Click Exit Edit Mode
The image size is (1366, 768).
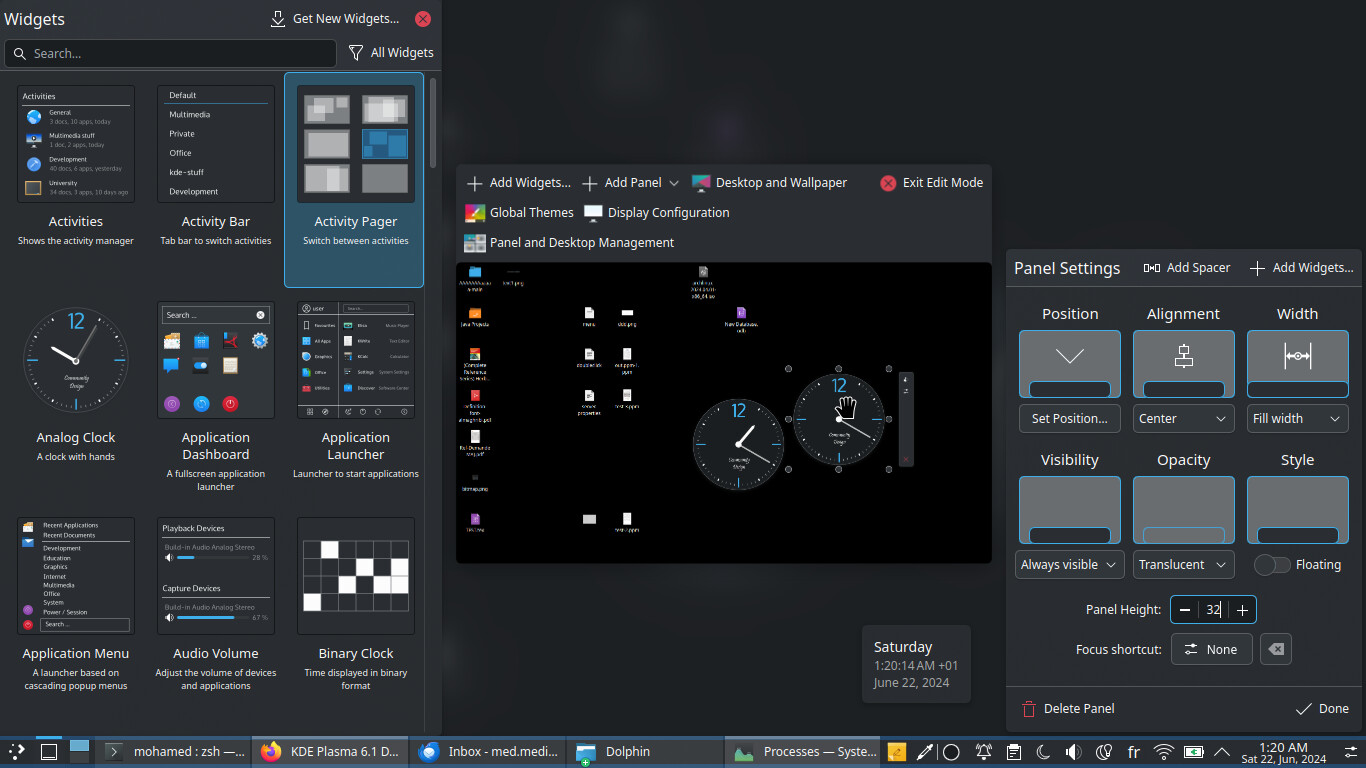tap(931, 183)
